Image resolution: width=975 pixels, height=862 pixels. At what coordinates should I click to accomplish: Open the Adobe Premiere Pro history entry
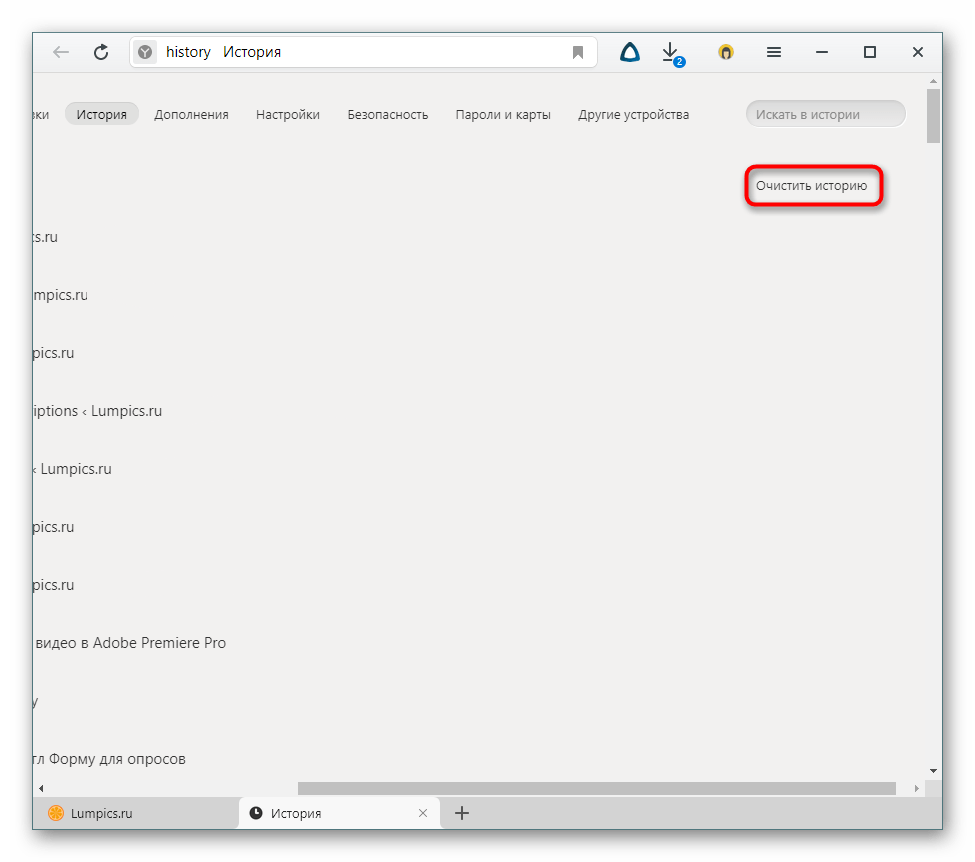[130, 643]
